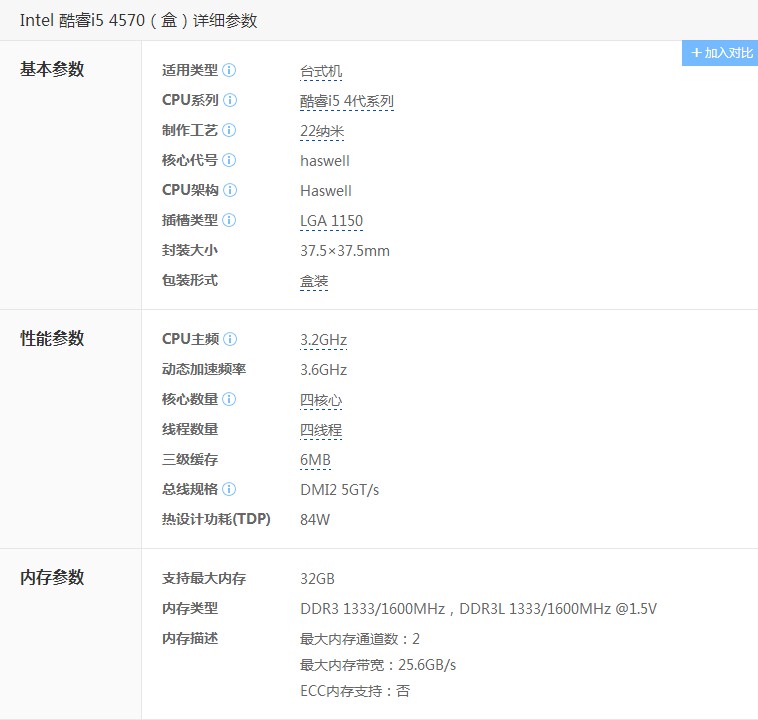
Task: Select the haswell core codename value
Action: (x=325, y=161)
